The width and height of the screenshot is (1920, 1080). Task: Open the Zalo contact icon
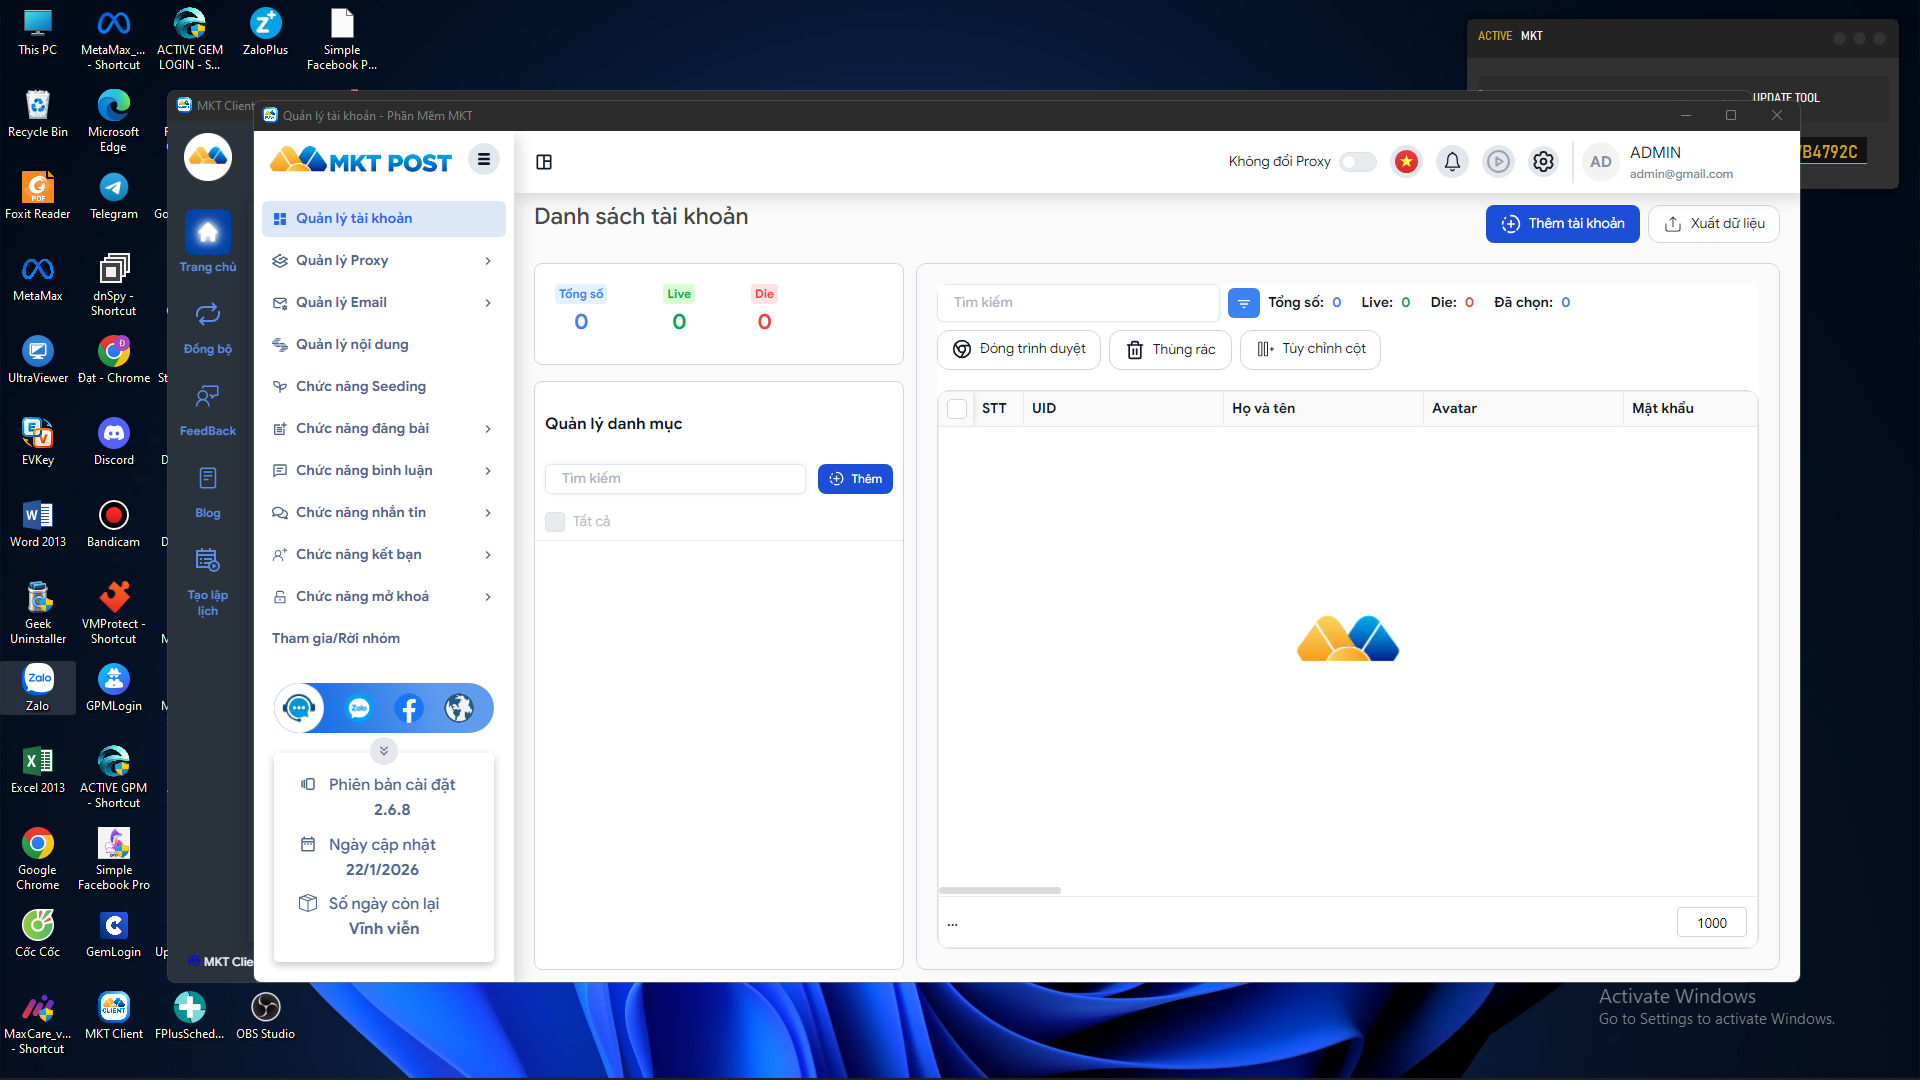coord(359,708)
